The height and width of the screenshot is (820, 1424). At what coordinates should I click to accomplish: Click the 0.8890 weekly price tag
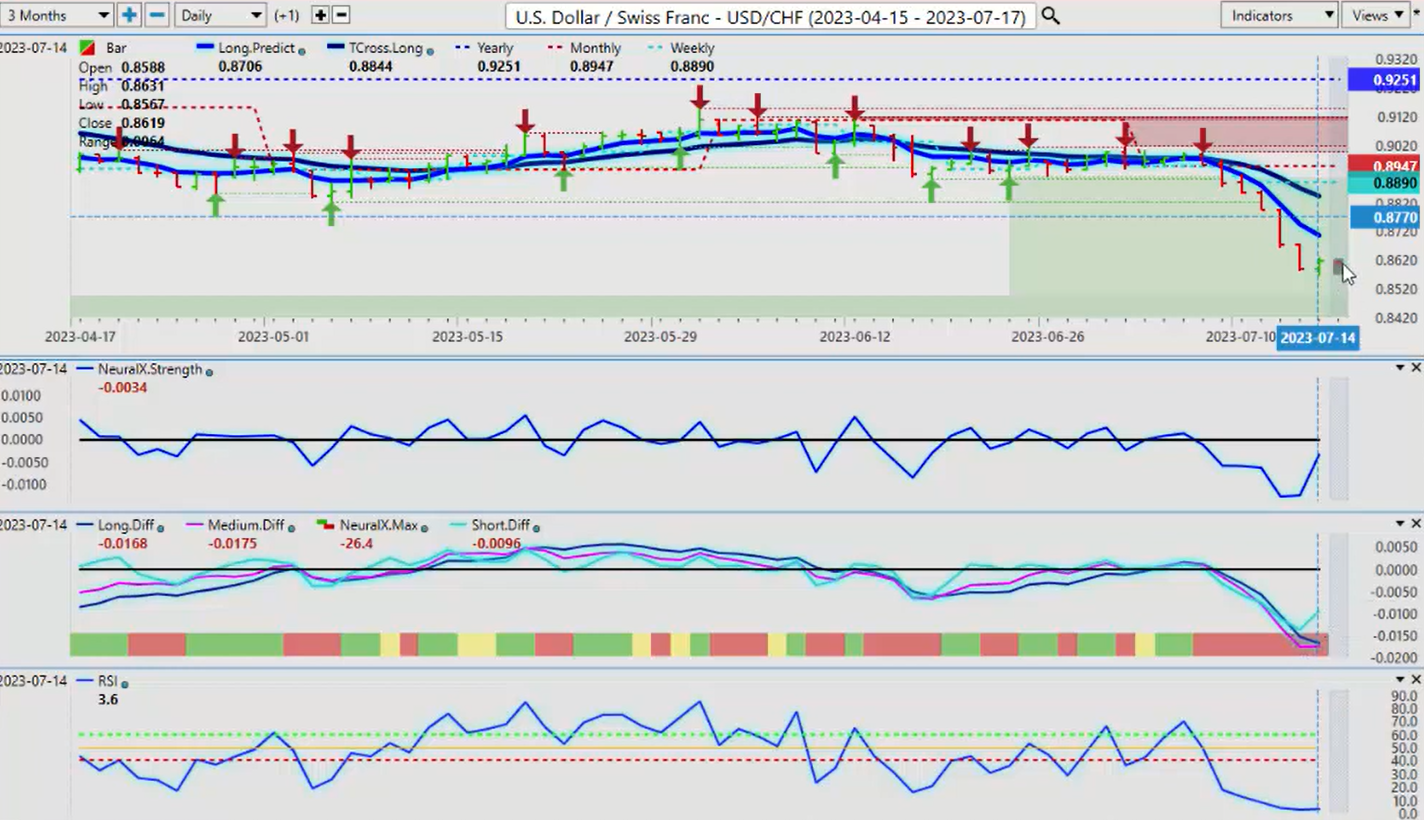(x=1383, y=184)
